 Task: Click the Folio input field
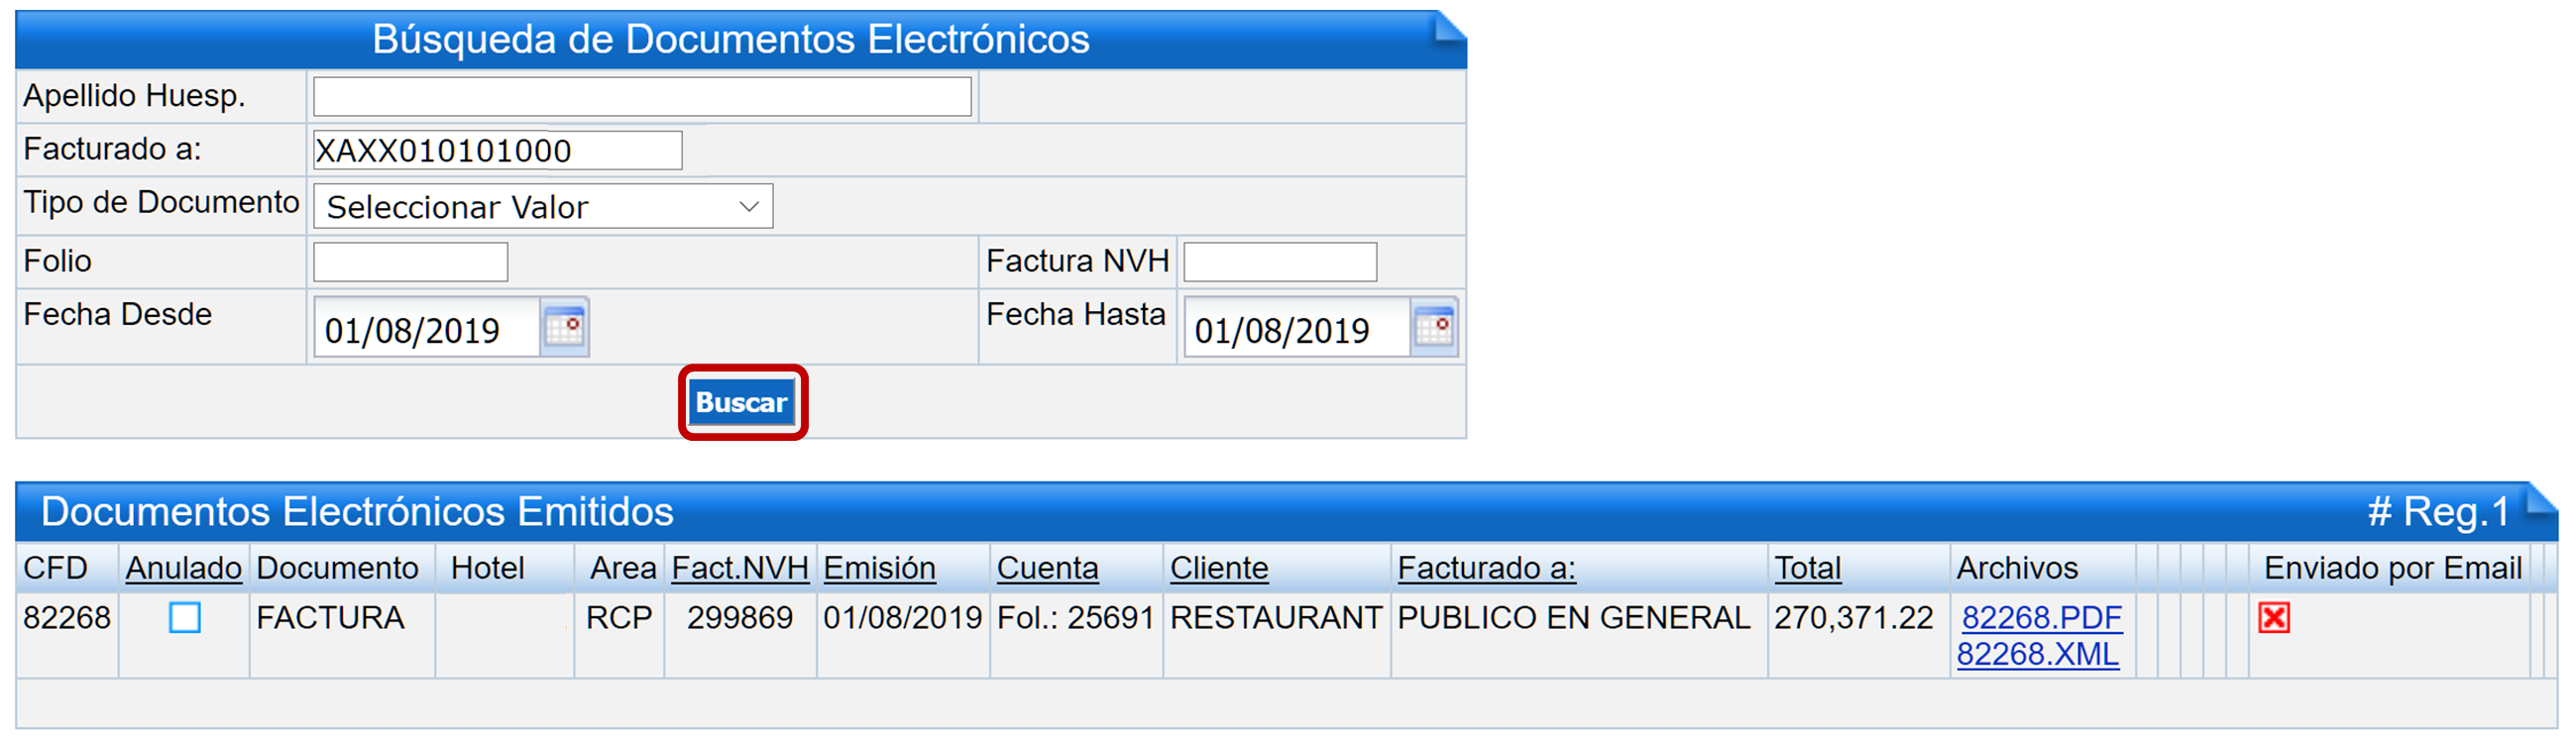pyautogui.click(x=410, y=262)
